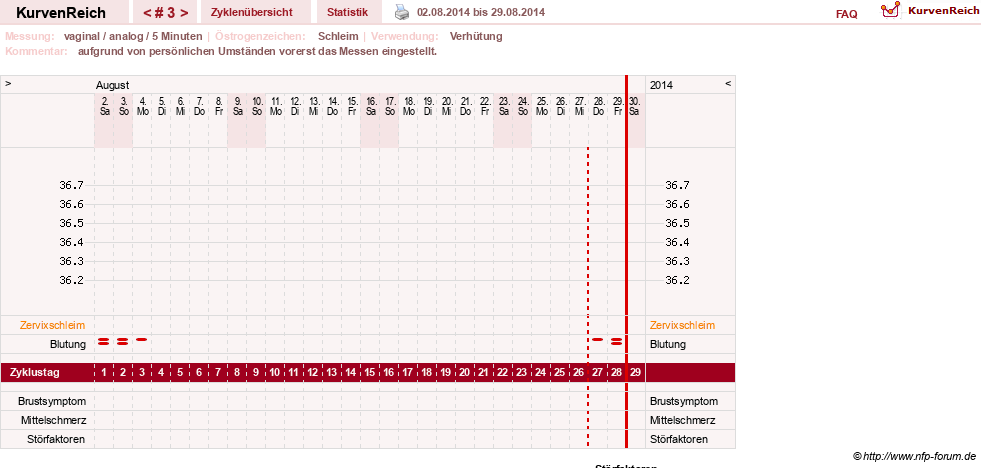Click the Verhütung usage value
The height and width of the screenshot is (468, 981).
[476, 36]
